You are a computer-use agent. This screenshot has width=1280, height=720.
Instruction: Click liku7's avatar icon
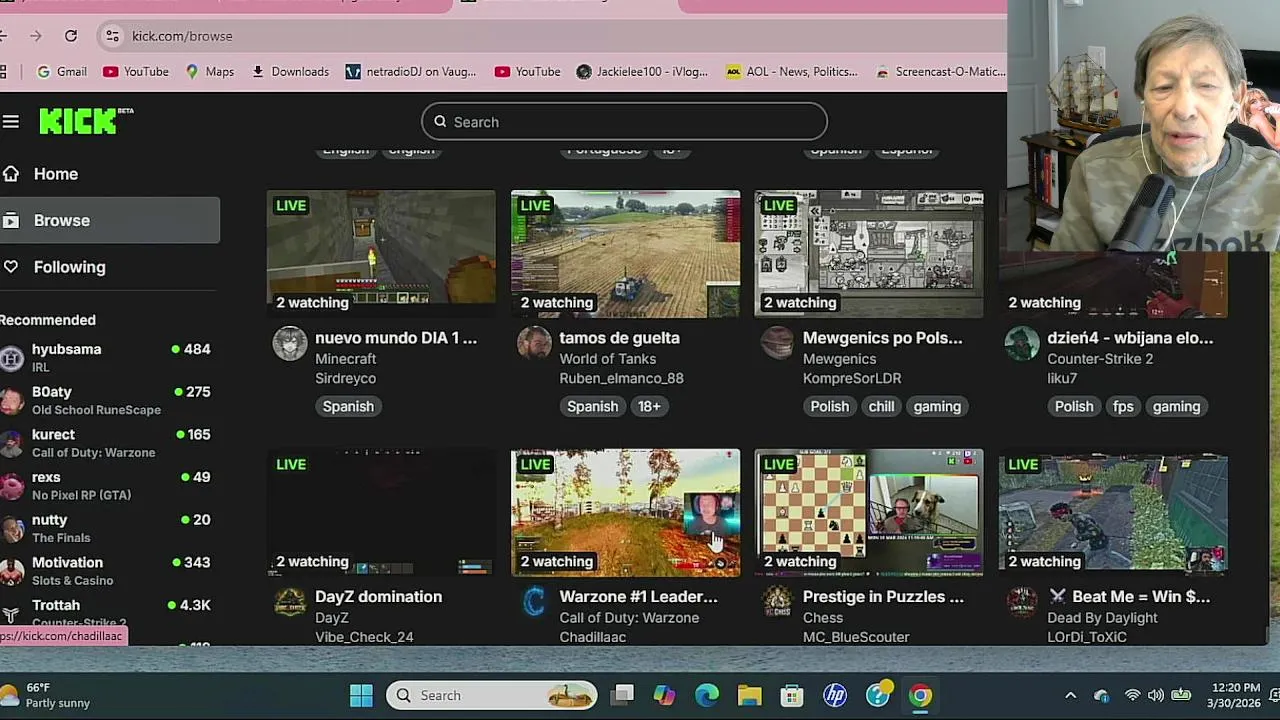pos(1022,344)
